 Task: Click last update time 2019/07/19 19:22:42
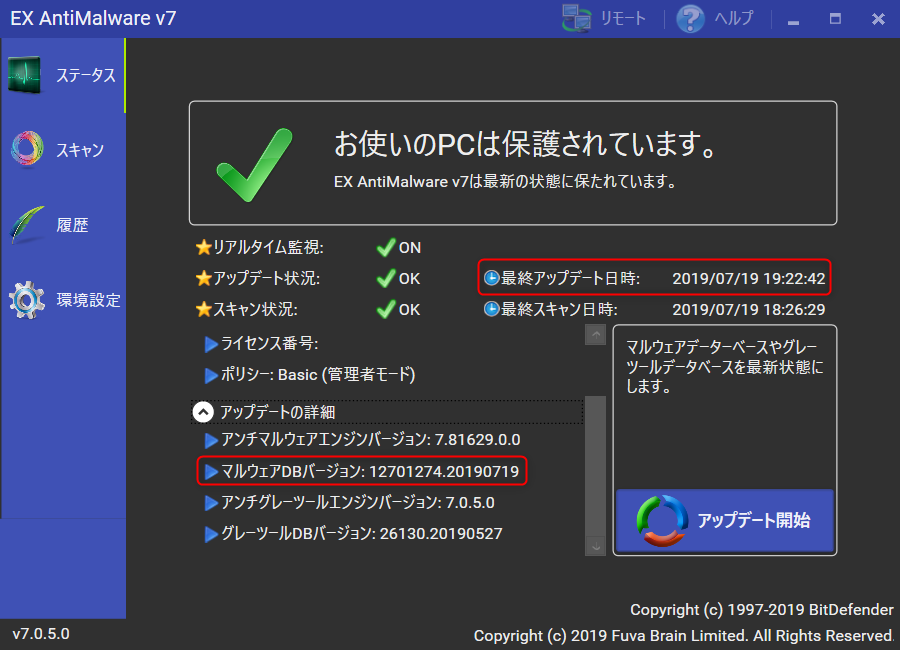[748, 278]
